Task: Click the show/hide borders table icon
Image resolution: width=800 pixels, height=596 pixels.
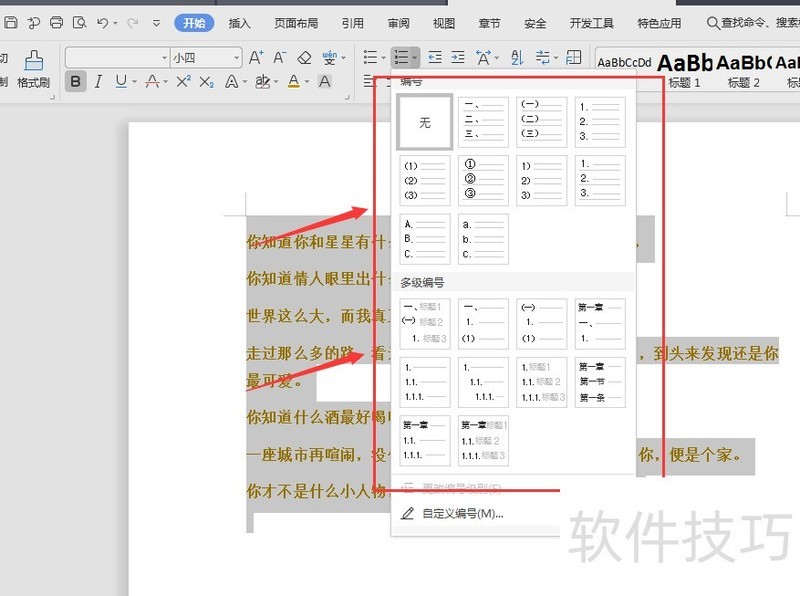Action: pyautogui.click(x=573, y=57)
